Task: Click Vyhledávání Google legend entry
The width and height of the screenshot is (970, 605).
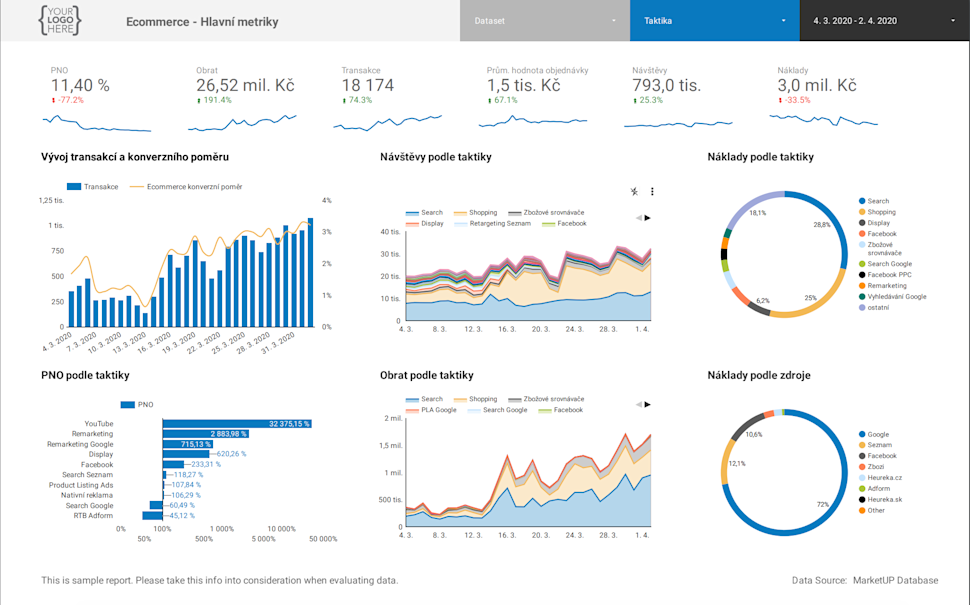Action: [893, 296]
